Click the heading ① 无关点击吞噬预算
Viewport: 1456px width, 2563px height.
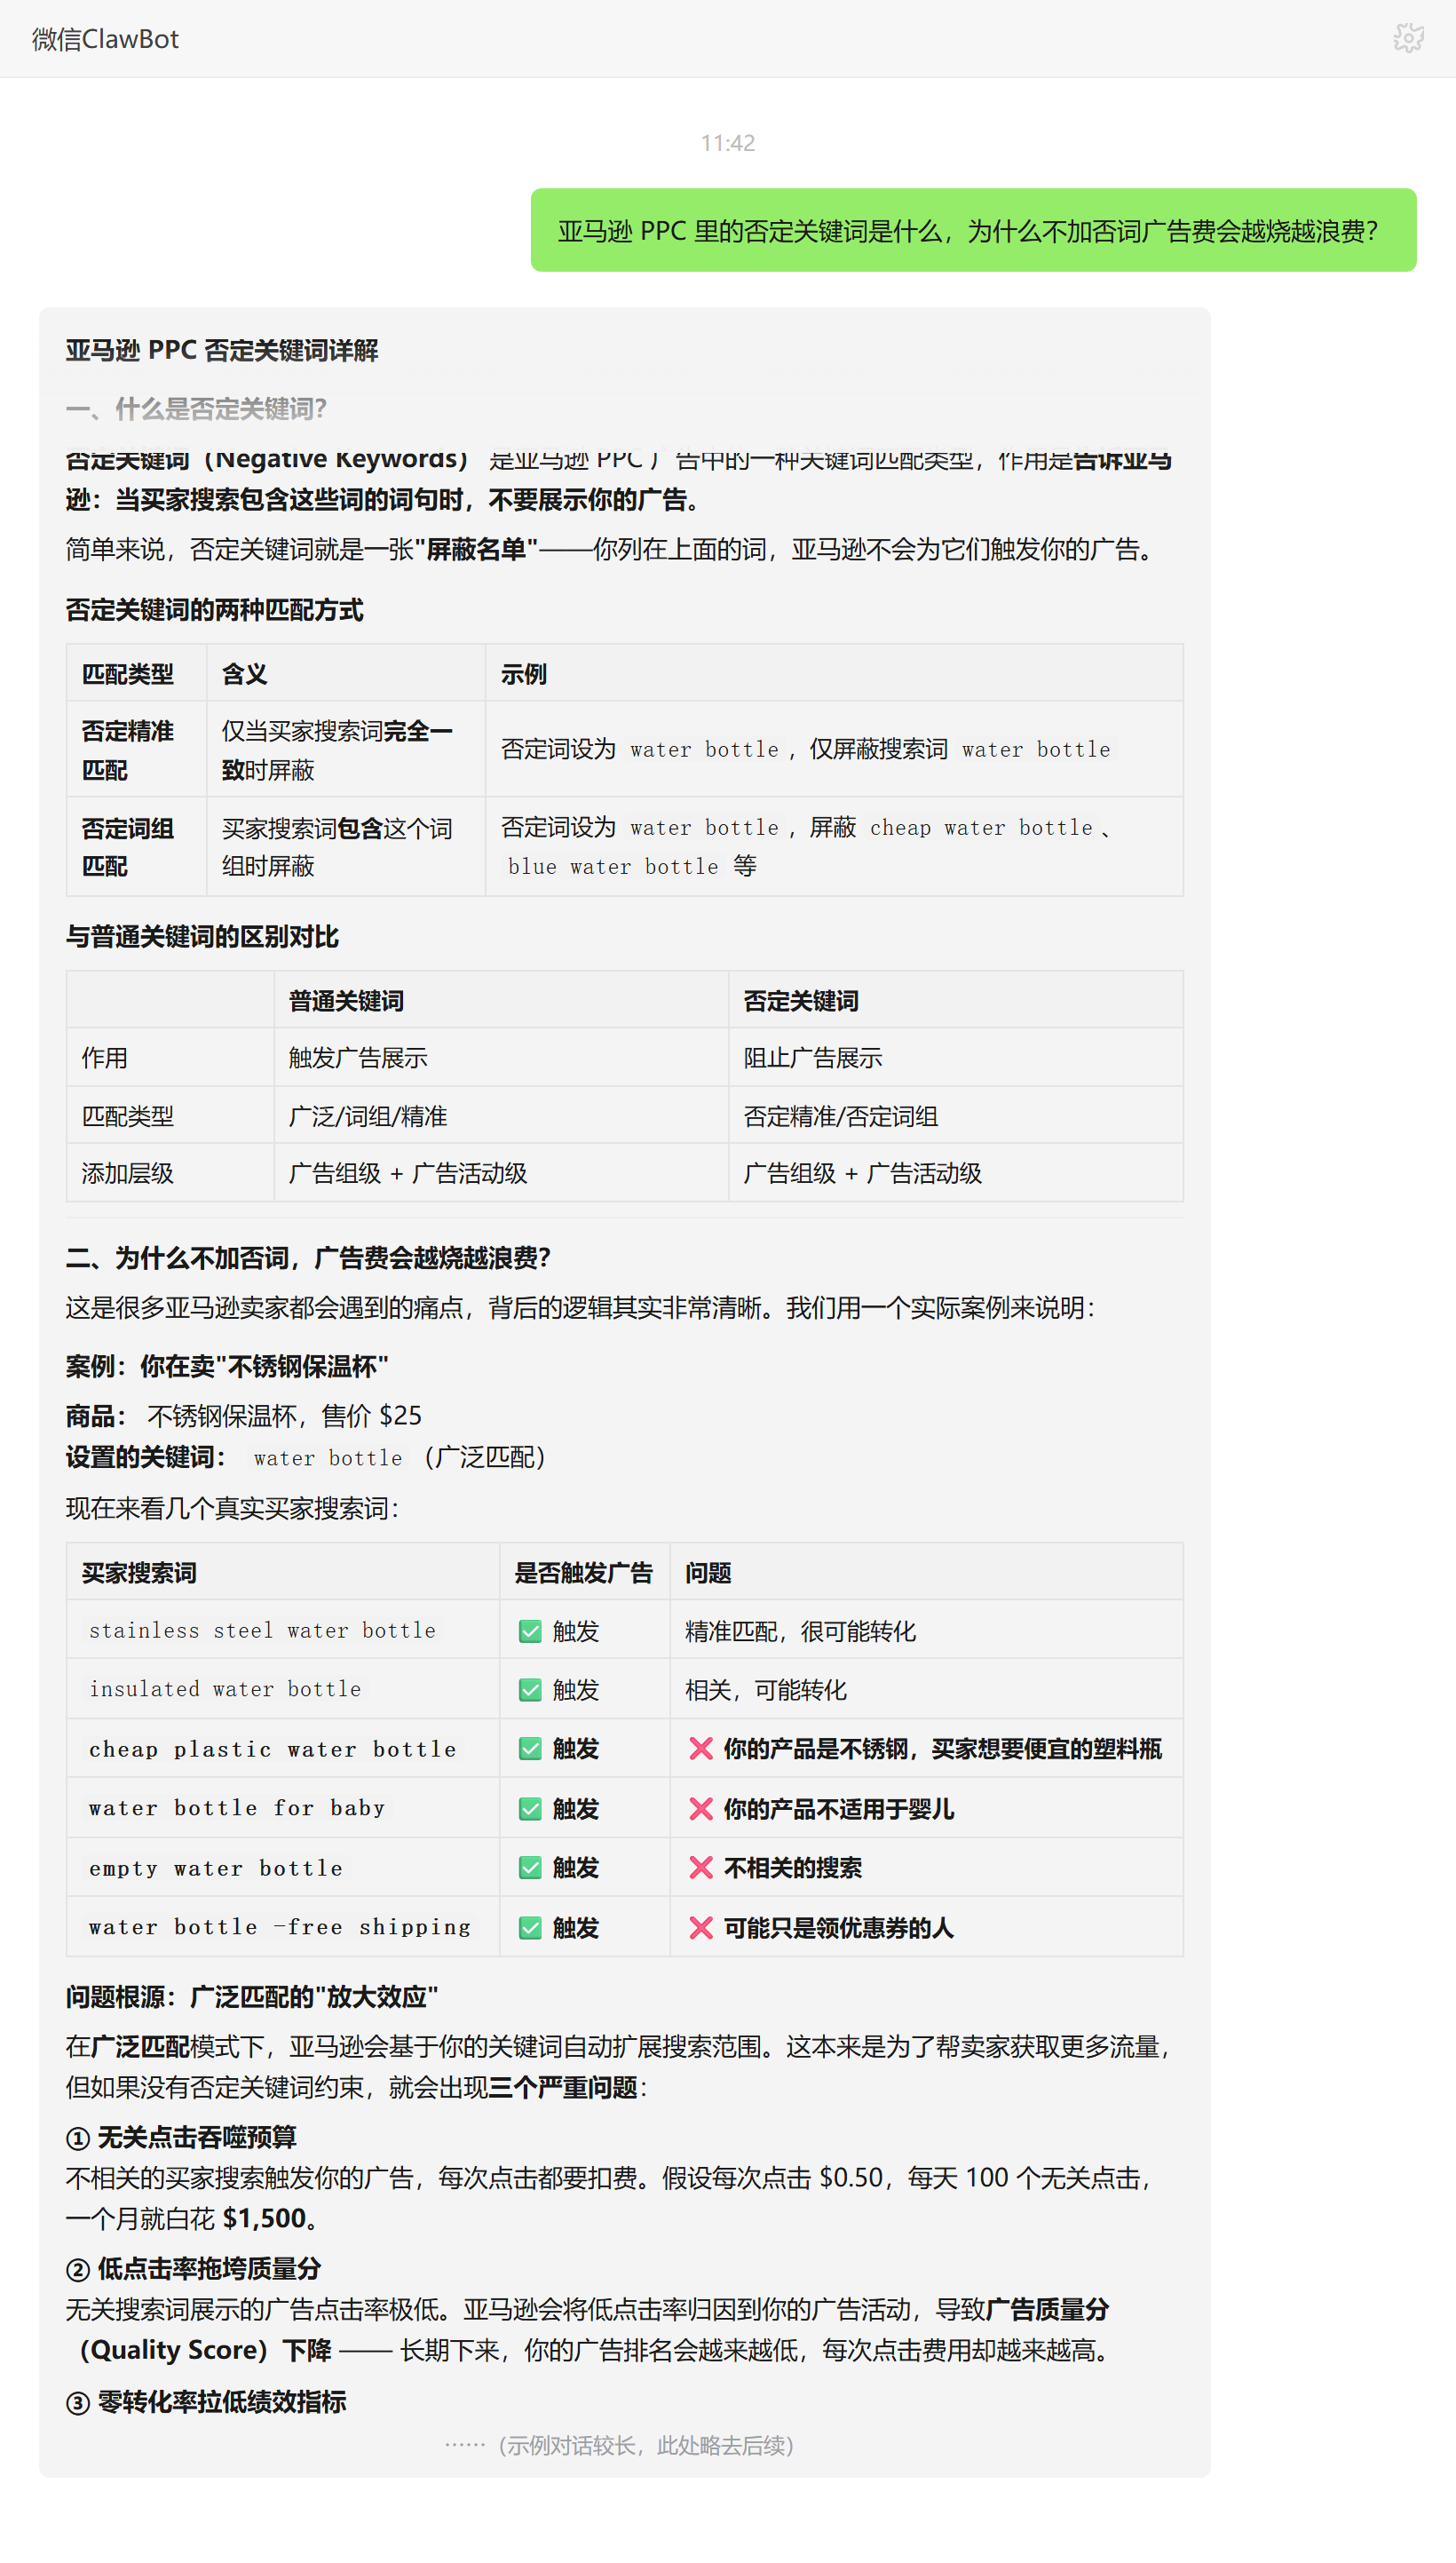(x=181, y=2137)
